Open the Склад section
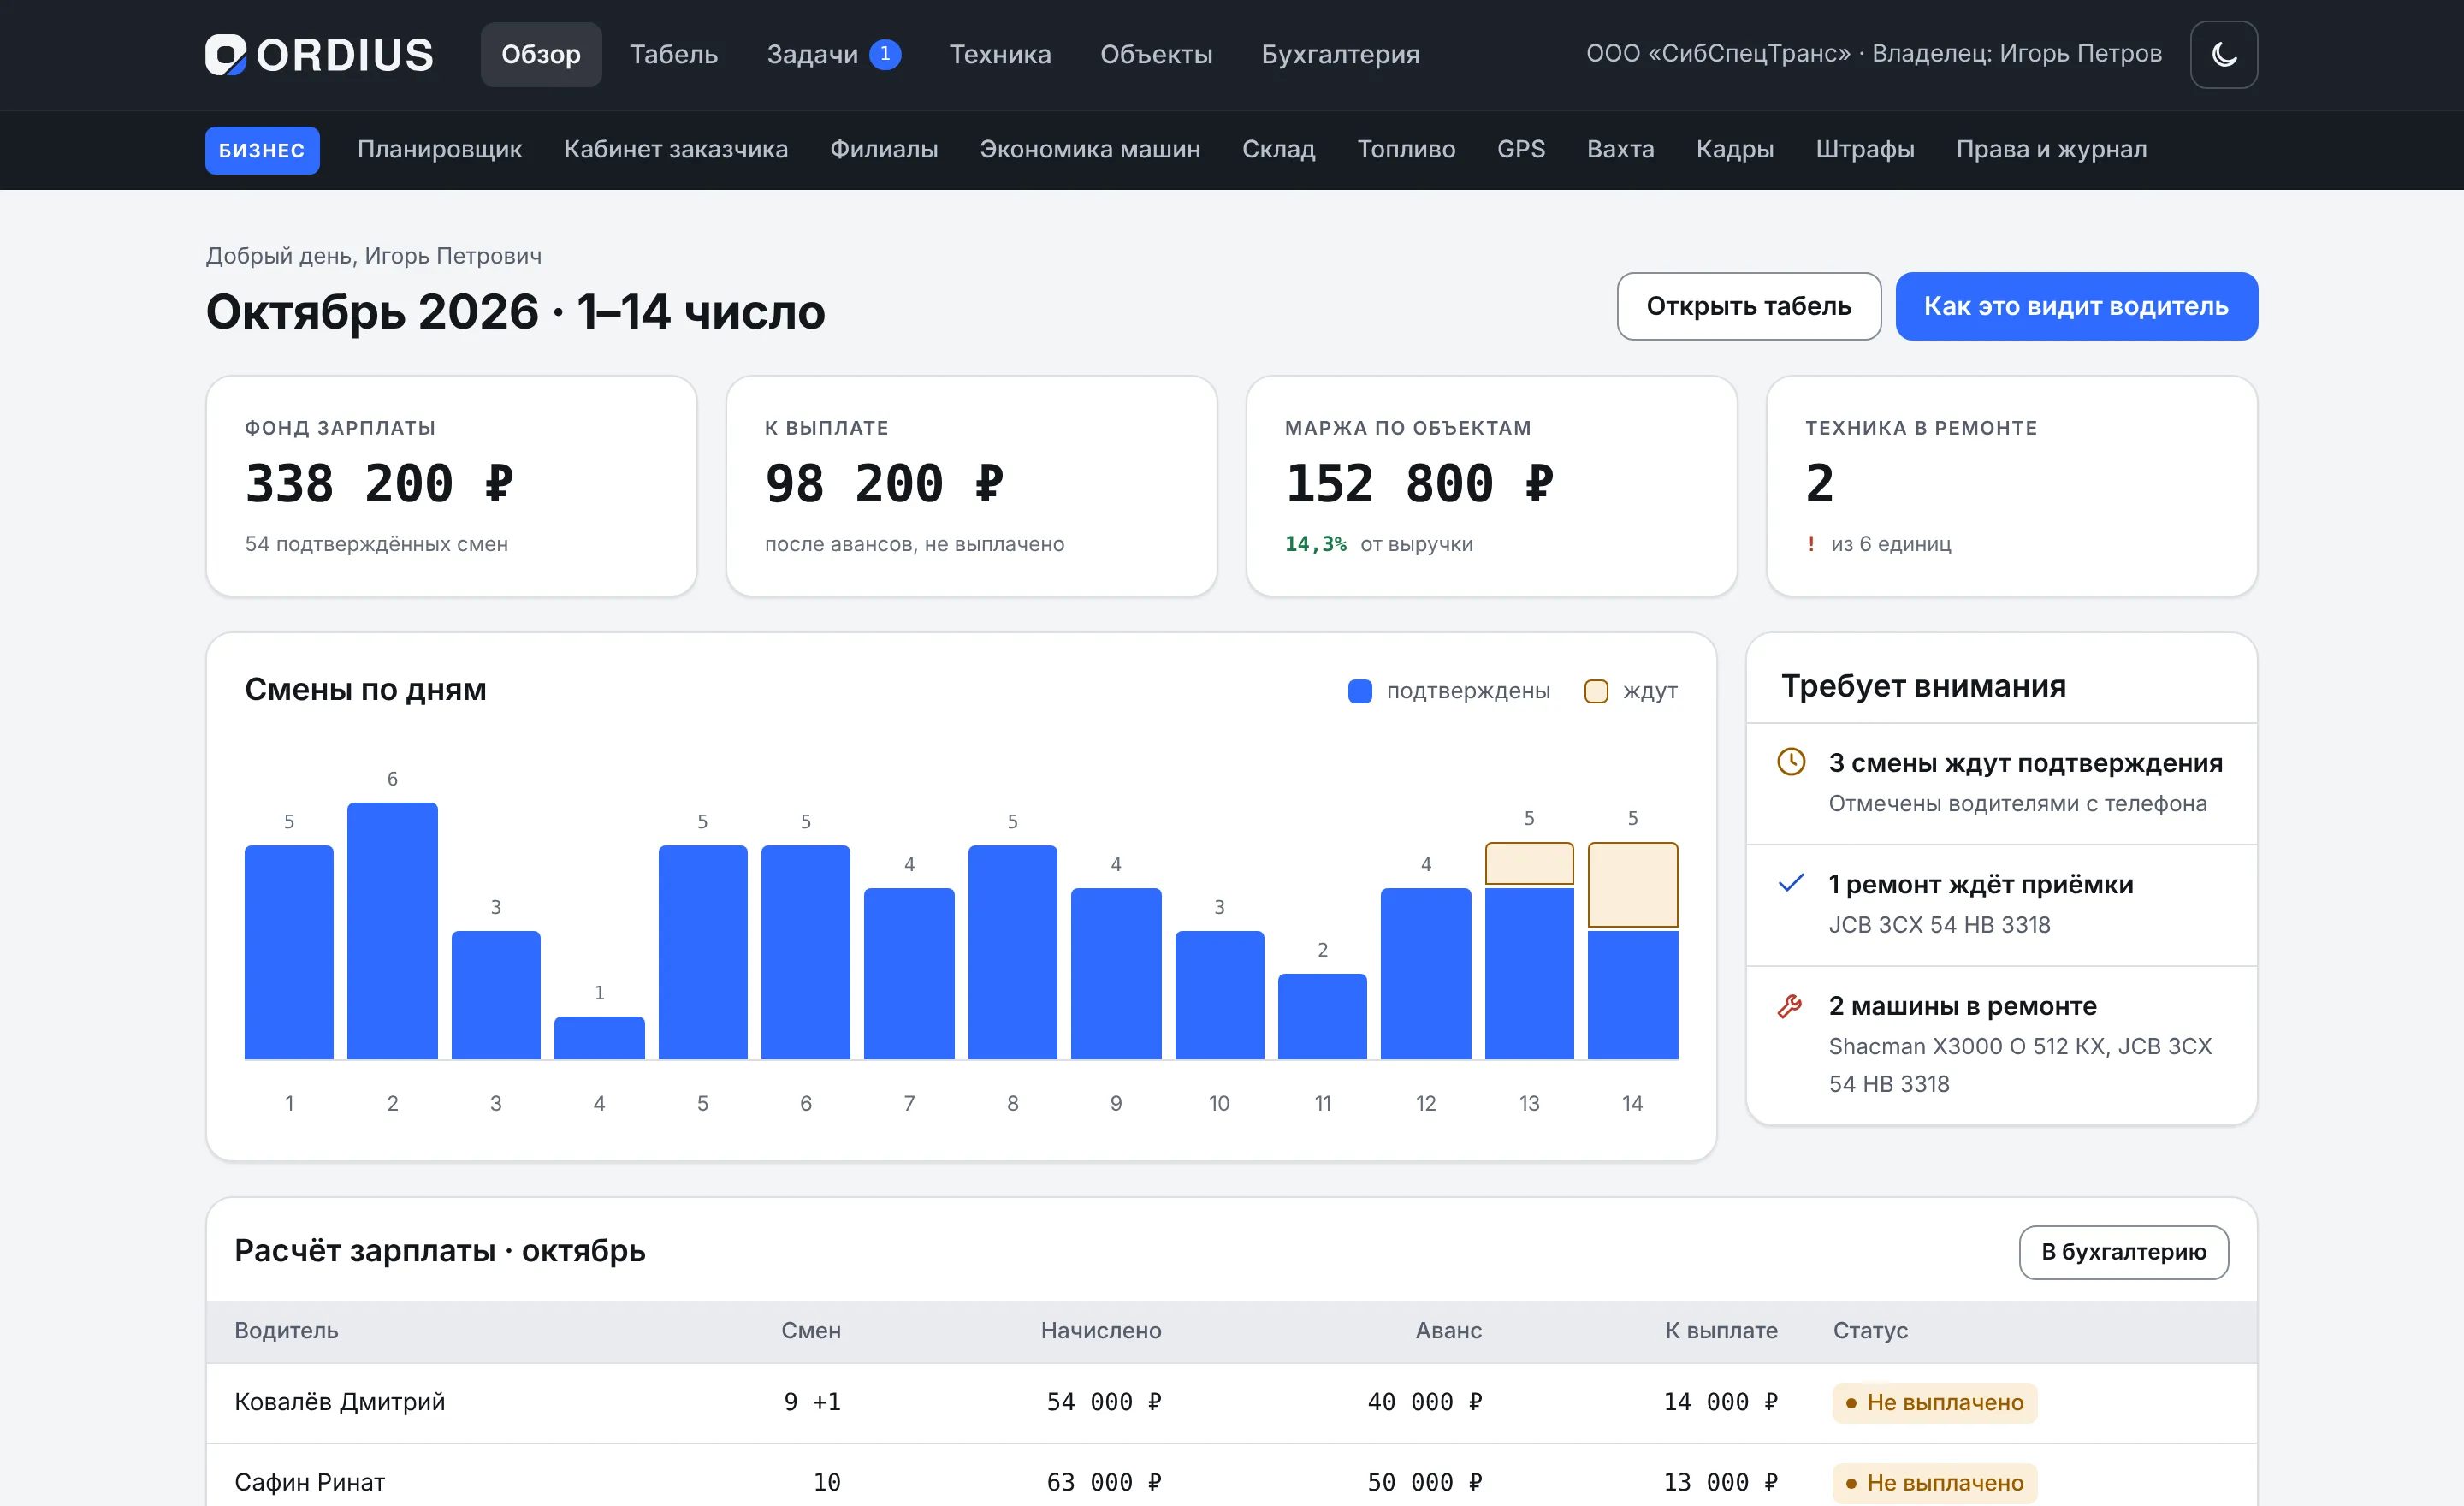 (x=1278, y=149)
